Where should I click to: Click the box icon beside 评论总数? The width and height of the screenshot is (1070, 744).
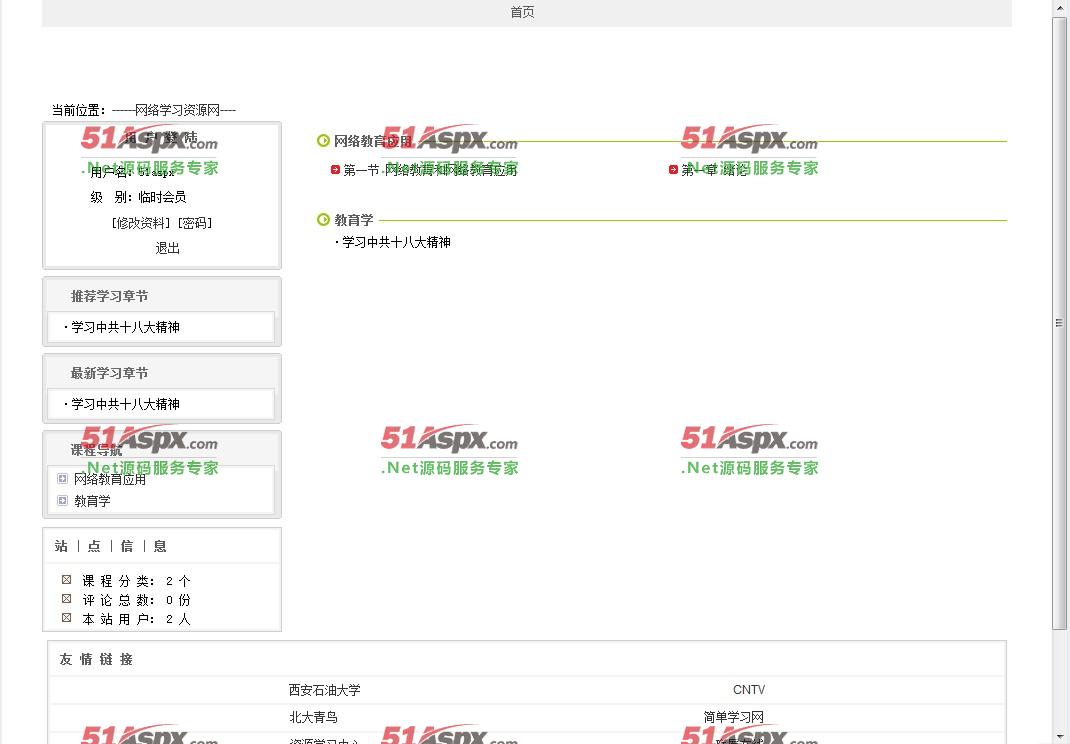click(66, 599)
